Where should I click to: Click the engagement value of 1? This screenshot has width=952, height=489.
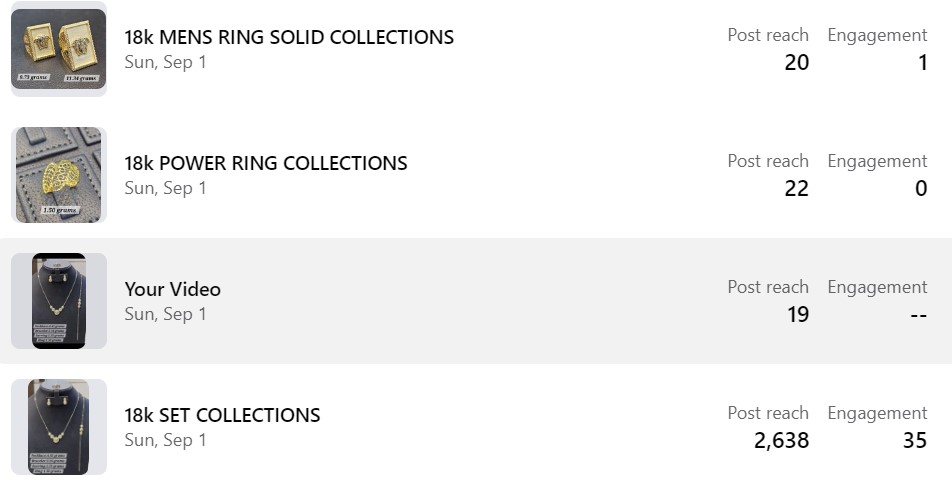[921, 63]
